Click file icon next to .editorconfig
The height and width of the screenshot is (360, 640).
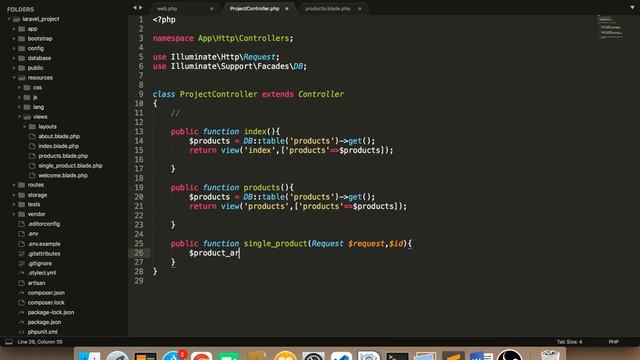pos(22,224)
